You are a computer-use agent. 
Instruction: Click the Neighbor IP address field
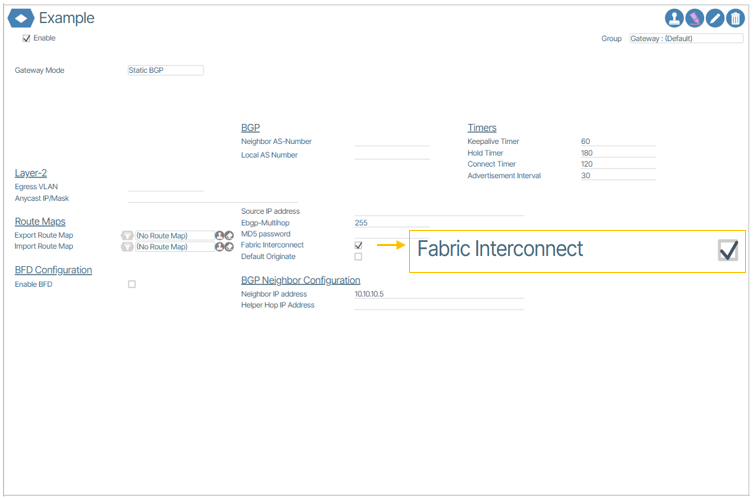438,294
